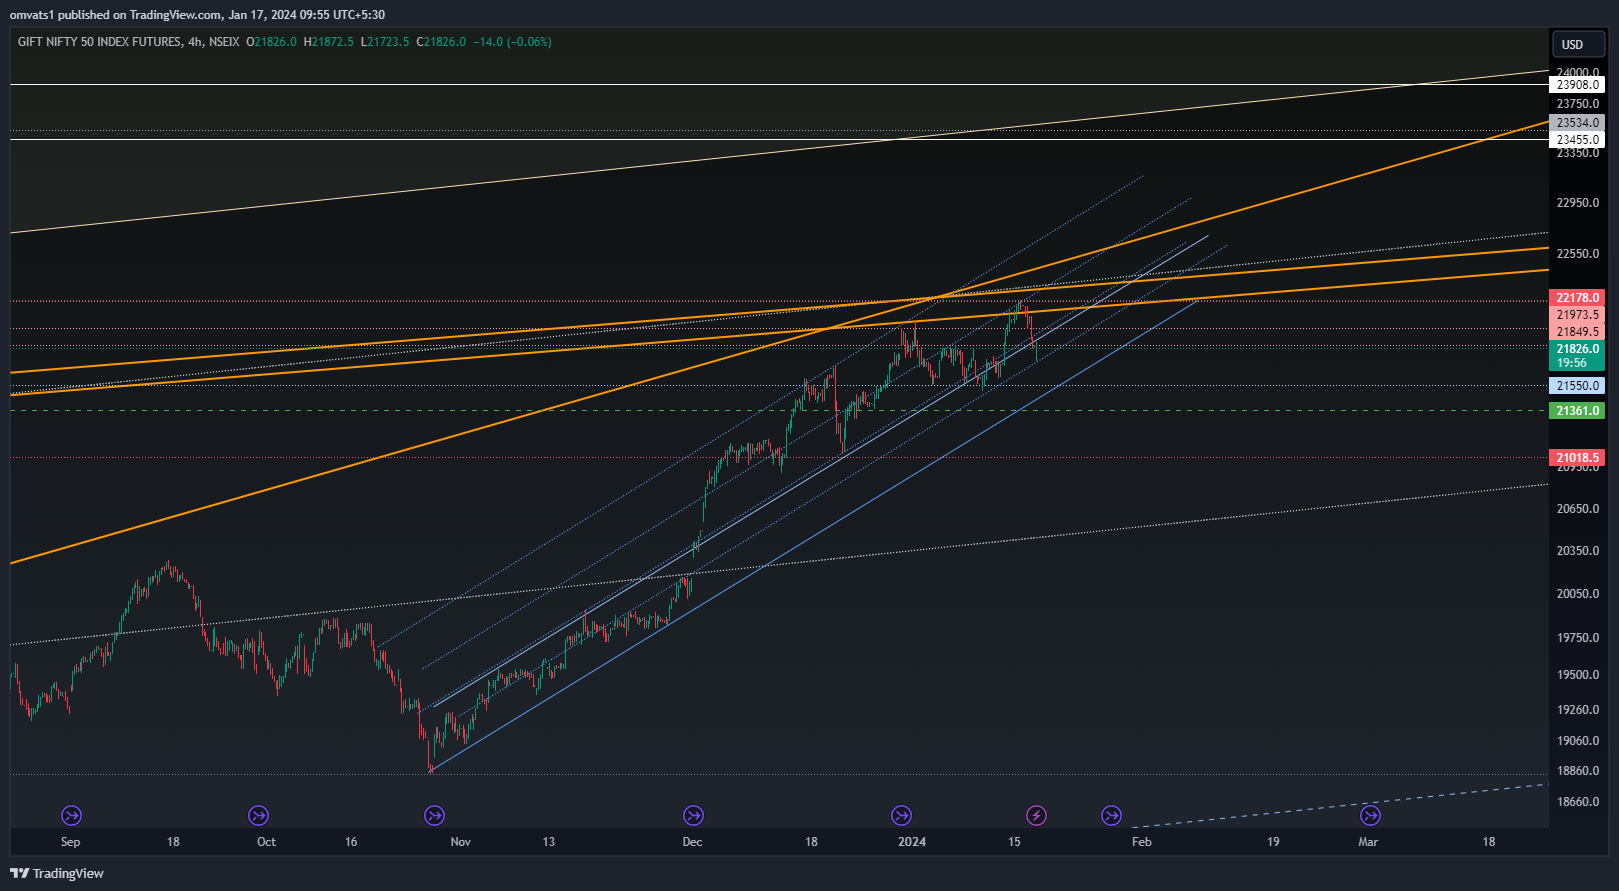Open the rollover event icon left of Nov
Viewport: 1619px width, 891px height.
[434, 815]
